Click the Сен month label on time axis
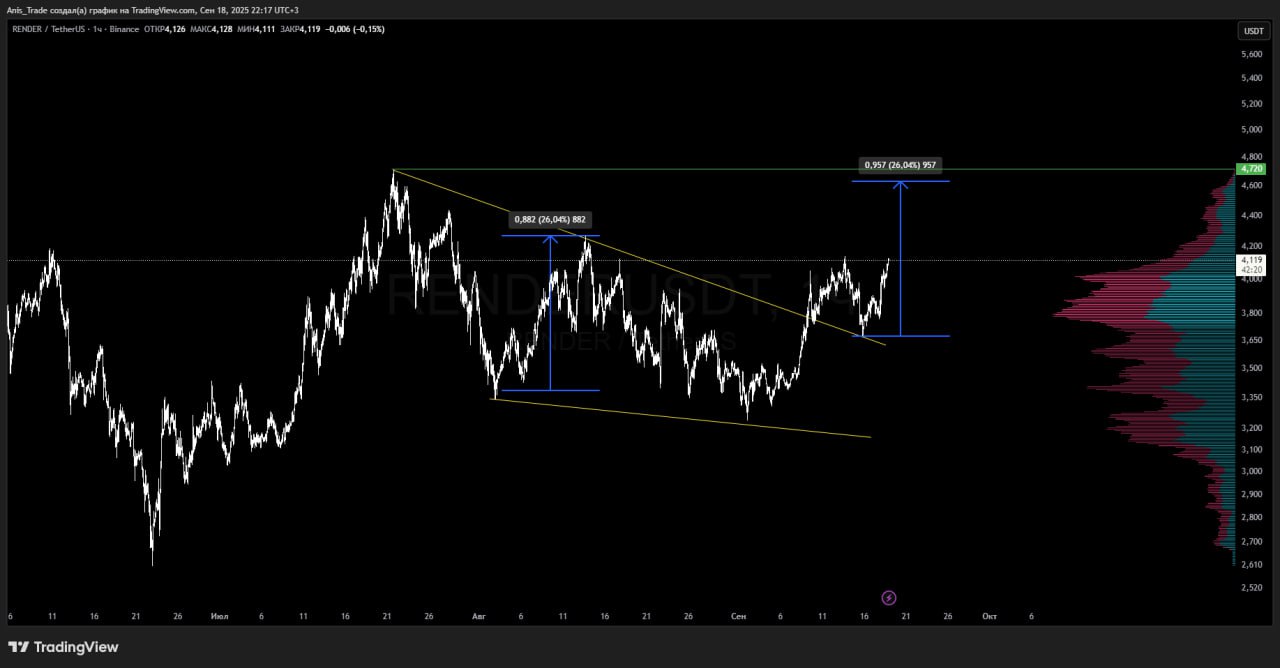Viewport: 1280px width, 668px height. pyautogui.click(x=738, y=616)
